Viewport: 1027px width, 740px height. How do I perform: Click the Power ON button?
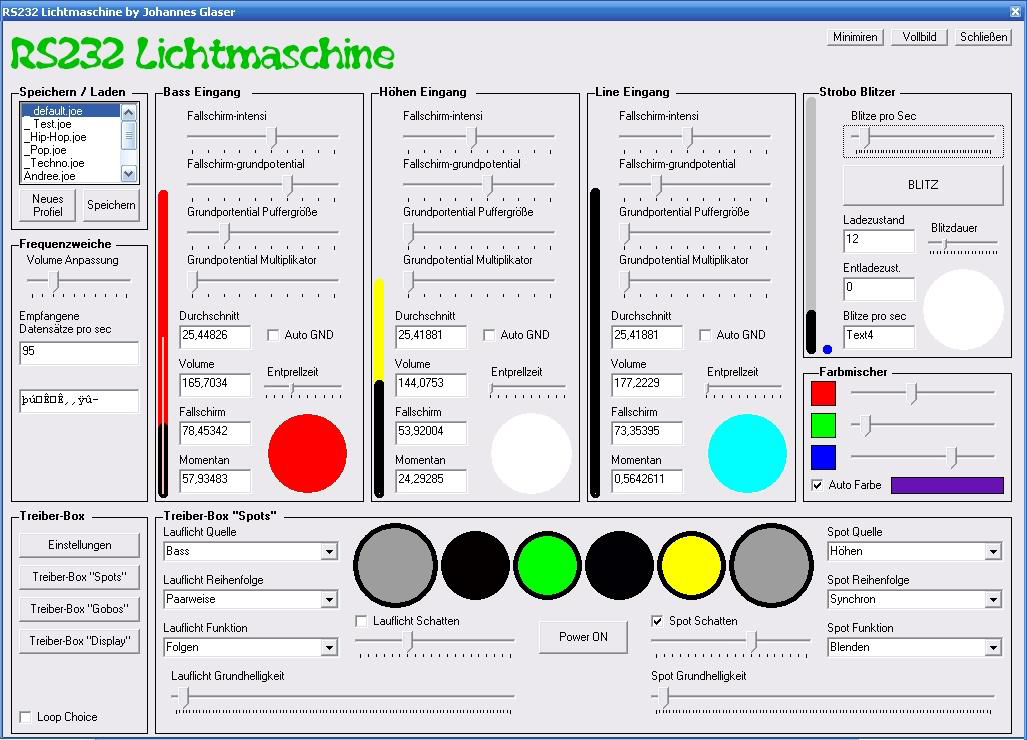(x=583, y=636)
